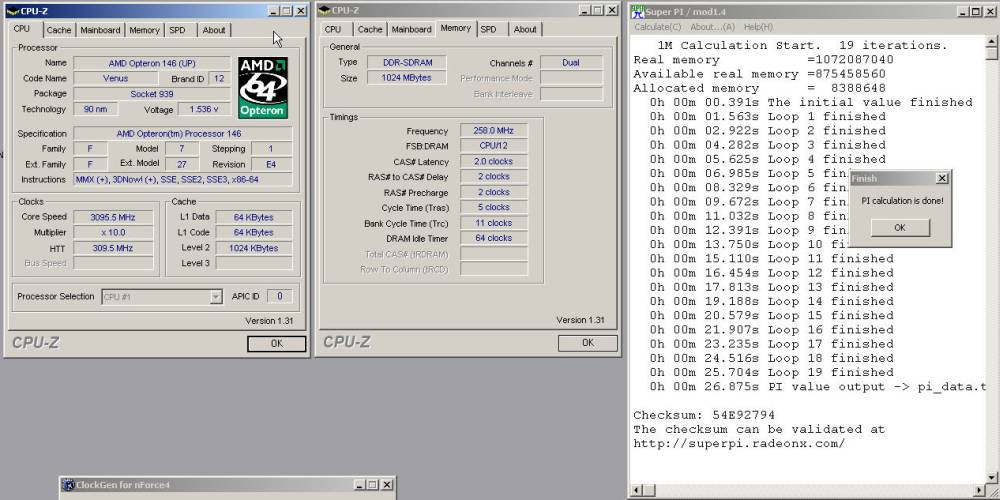Click the FSB:DRAM value CPU/12

[494, 146]
